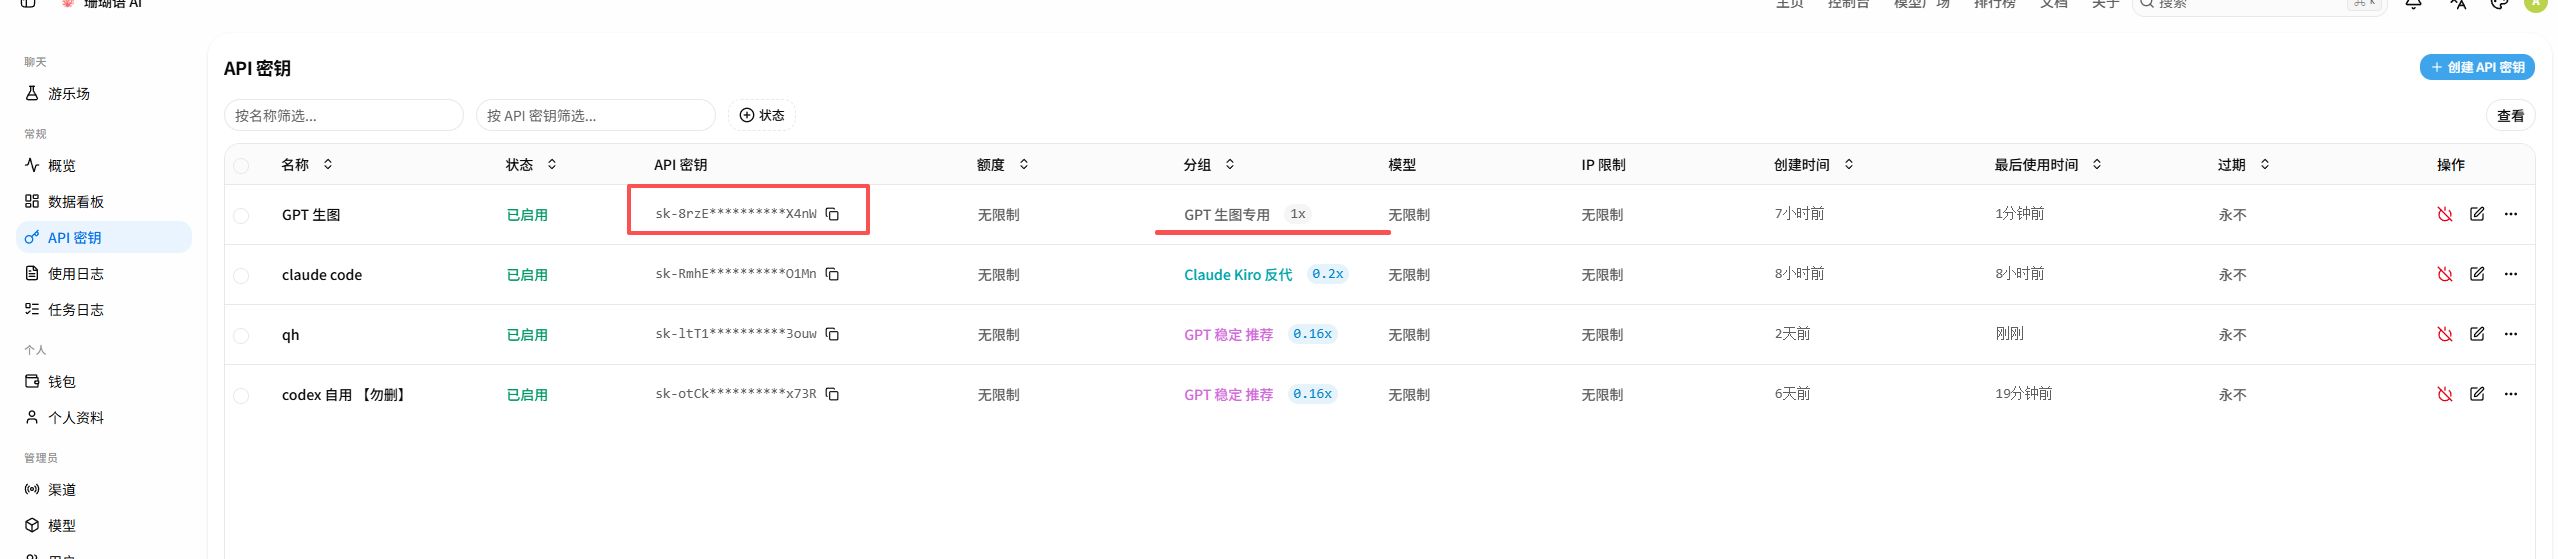2558x559 pixels.
Task: Check the select-all header checkbox
Action: (x=241, y=165)
